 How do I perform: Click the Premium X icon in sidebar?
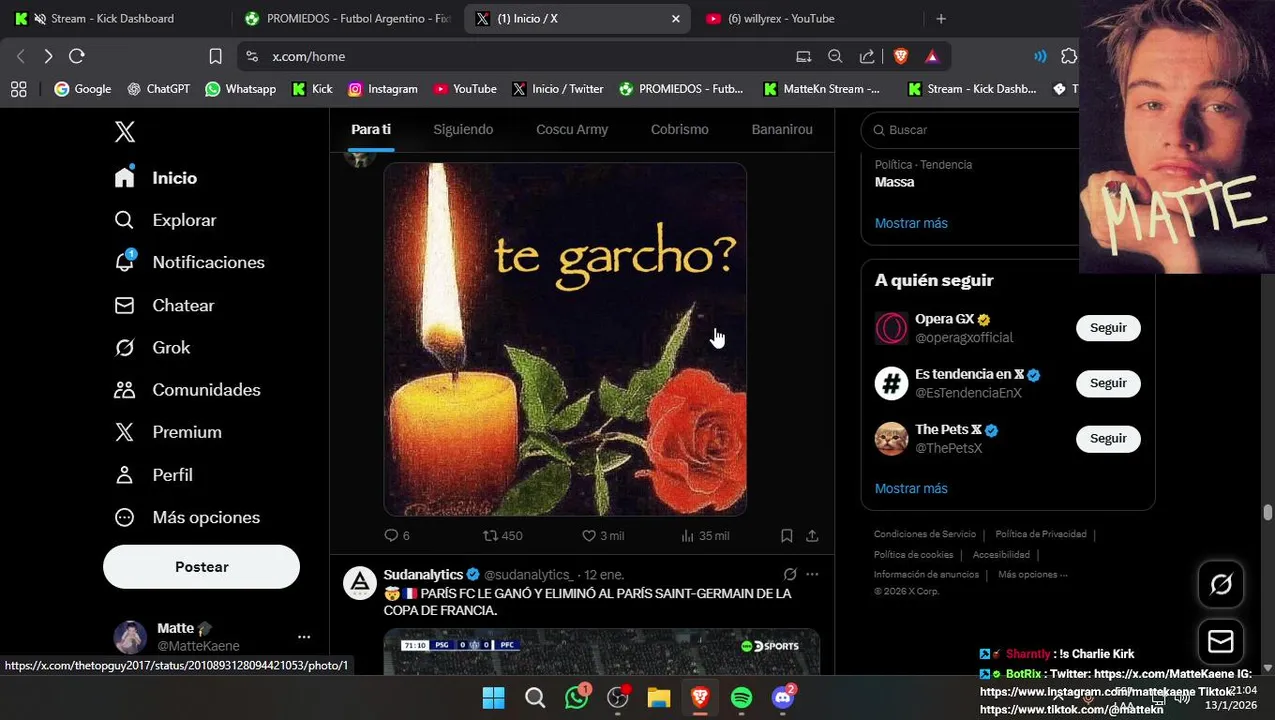tap(124, 432)
